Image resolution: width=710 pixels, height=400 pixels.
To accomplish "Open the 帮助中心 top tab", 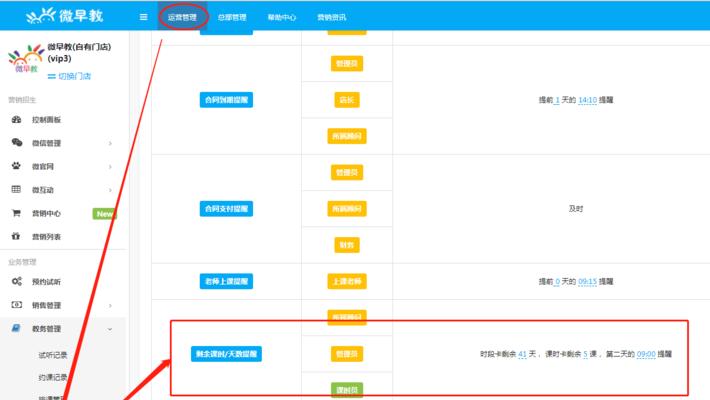I will (282, 17).
